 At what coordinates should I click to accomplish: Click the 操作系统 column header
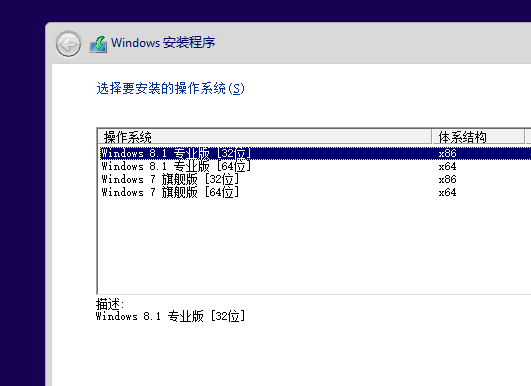(265, 137)
